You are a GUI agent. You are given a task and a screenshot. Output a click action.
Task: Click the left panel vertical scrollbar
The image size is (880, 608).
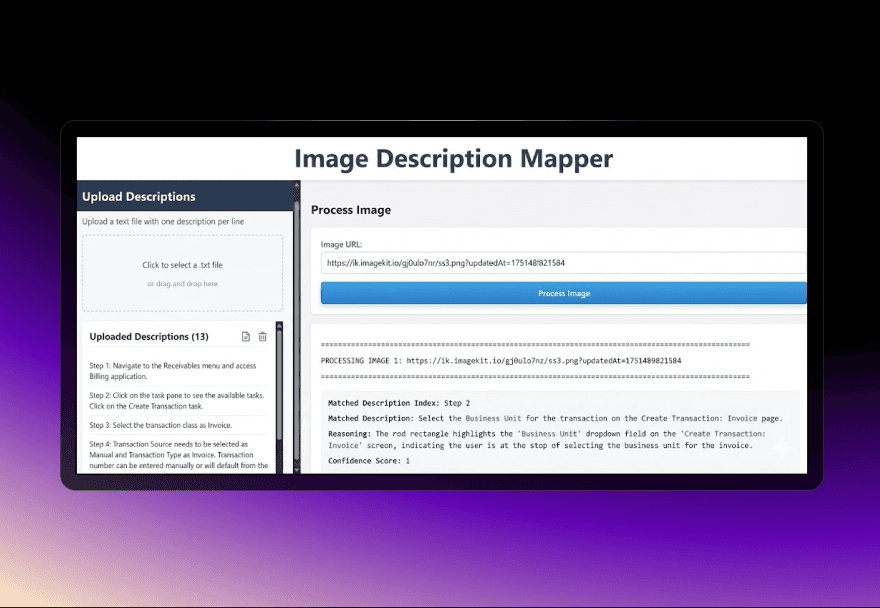point(296,300)
